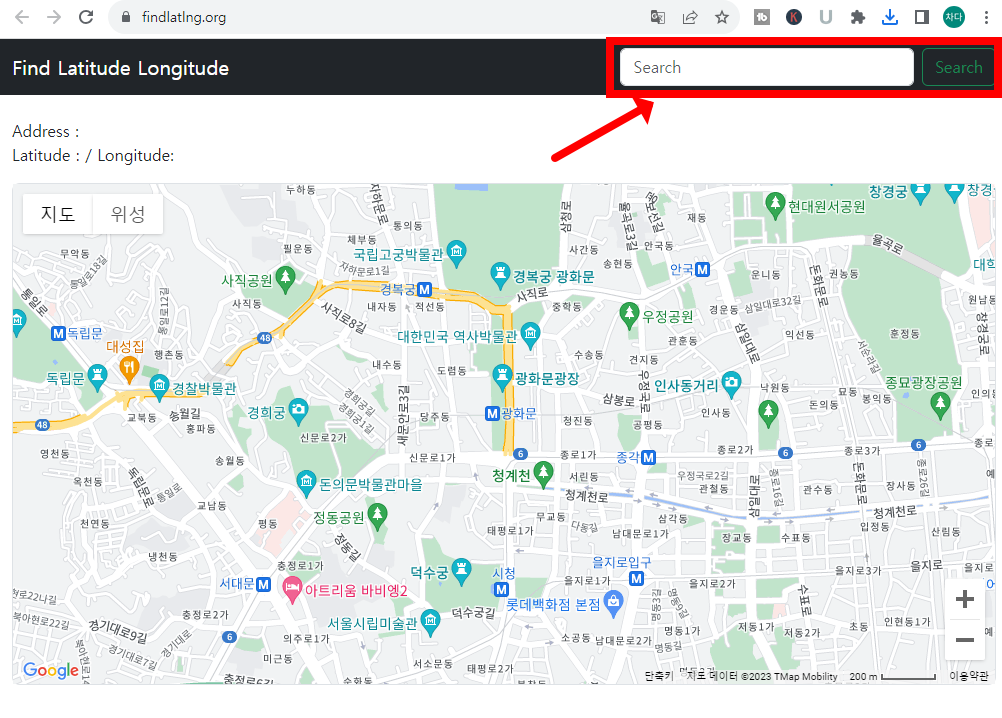The image size is (1002, 718).
Task: Open the Google logo link on map
Action: point(50,670)
